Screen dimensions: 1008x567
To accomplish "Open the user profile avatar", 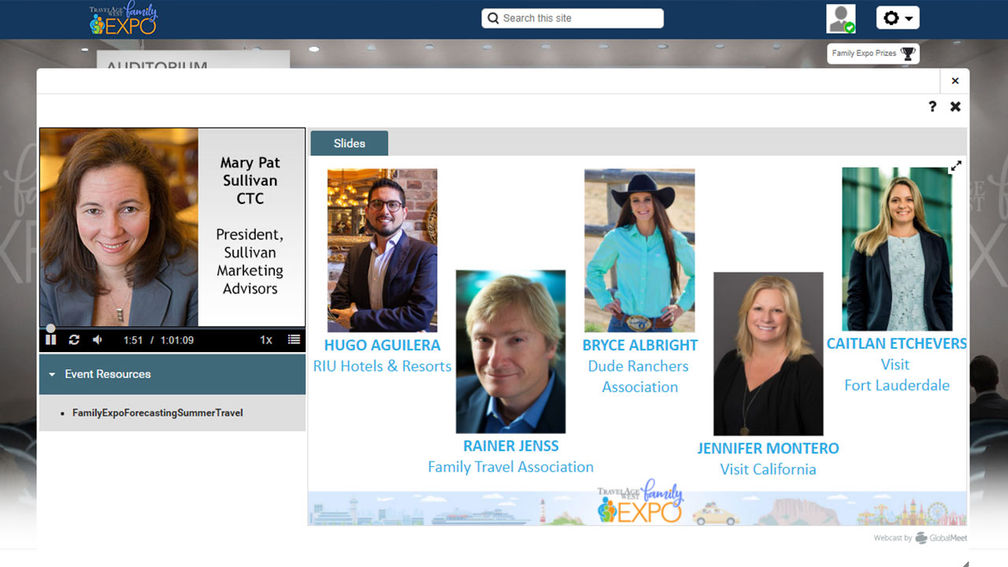I will point(841,19).
